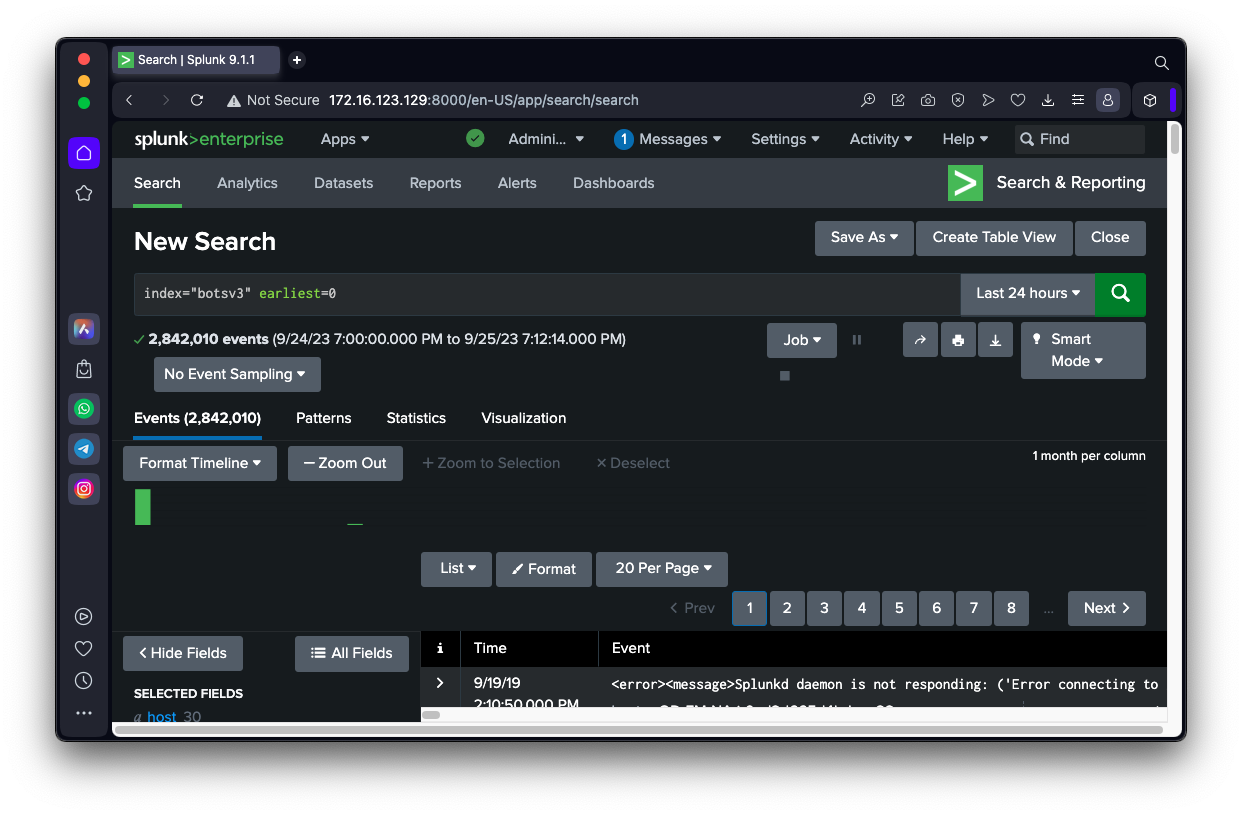Screen dimensions: 1242x815
Task: Open the Settings dropdown menu
Action: click(786, 139)
